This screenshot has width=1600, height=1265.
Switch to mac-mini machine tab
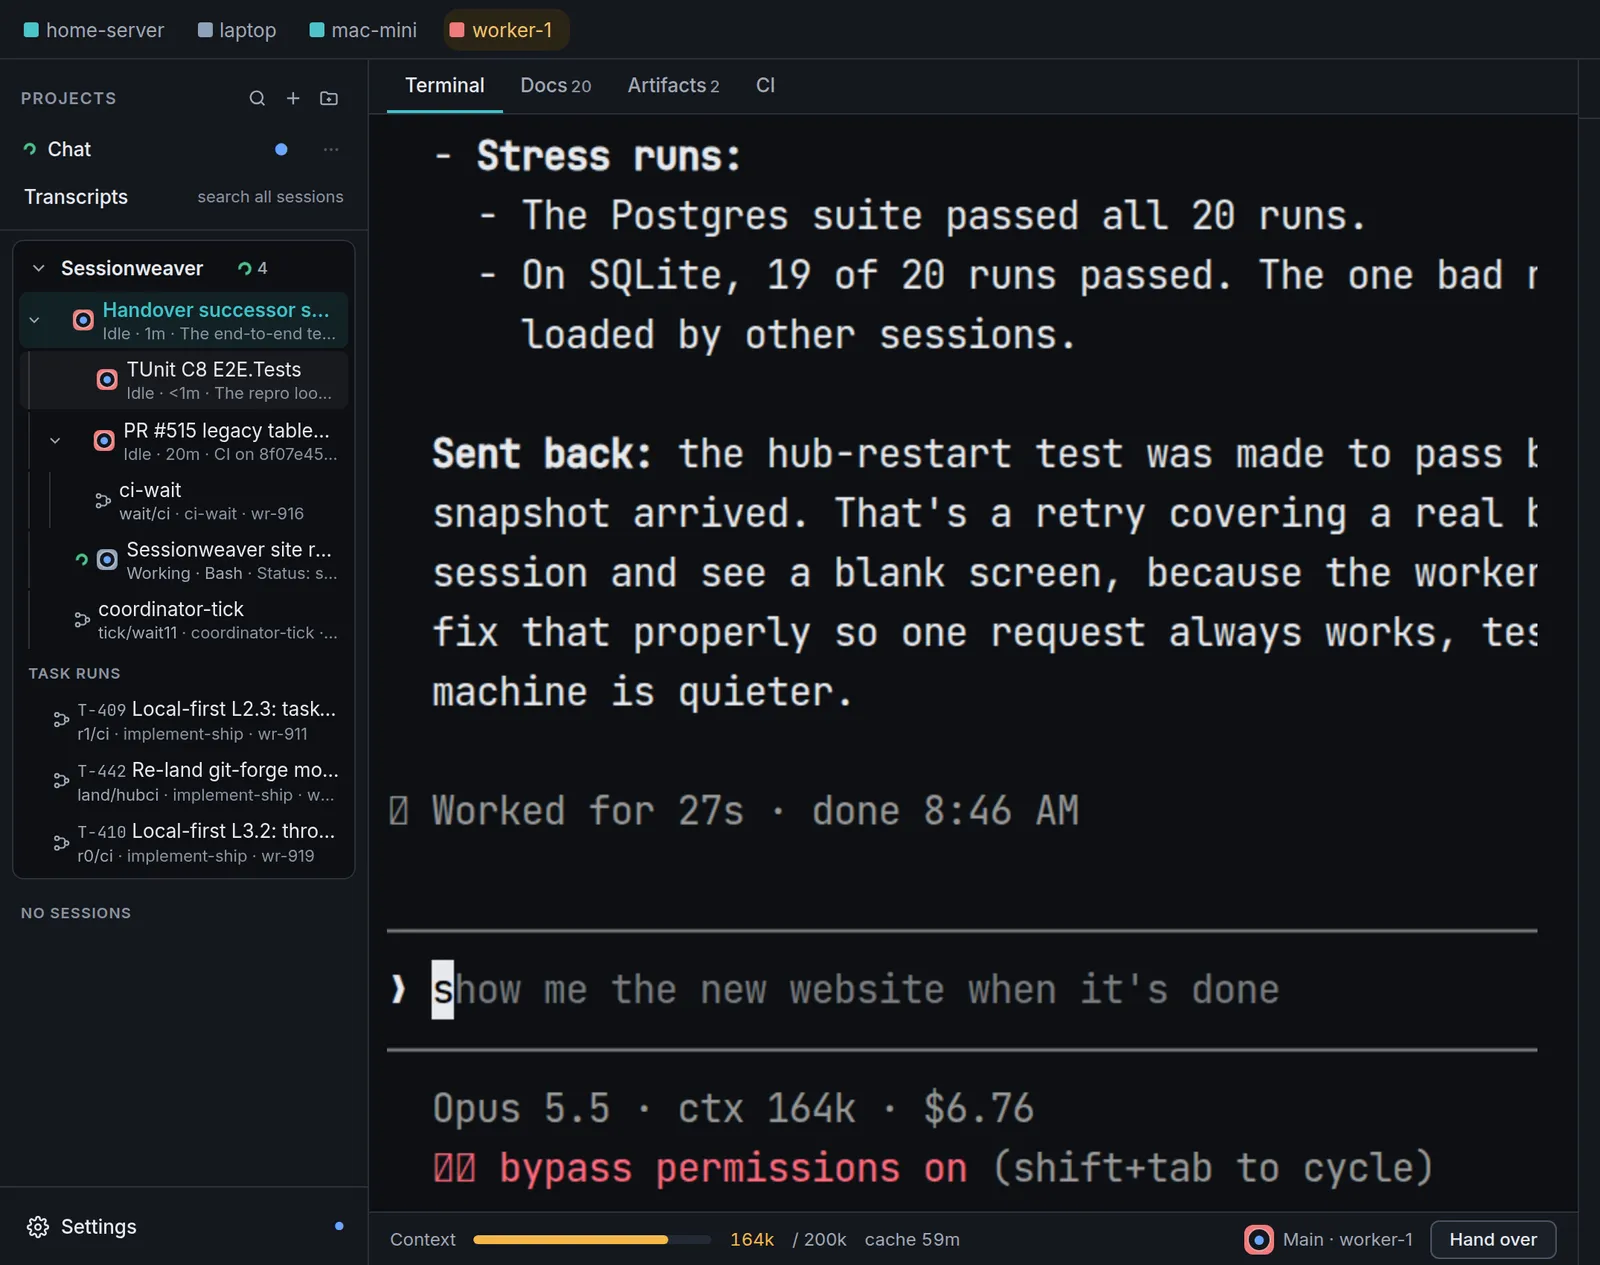[x=363, y=30]
